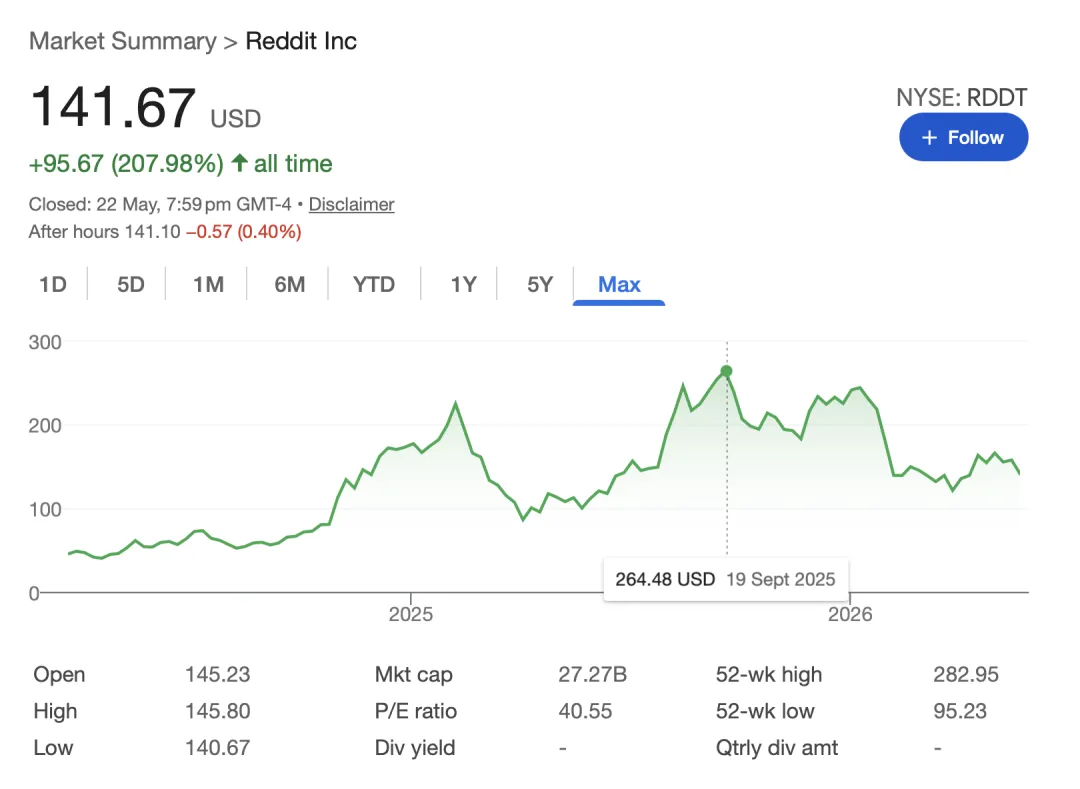Click the 141.67 current price
The height and width of the screenshot is (789, 1080).
(114, 107)
